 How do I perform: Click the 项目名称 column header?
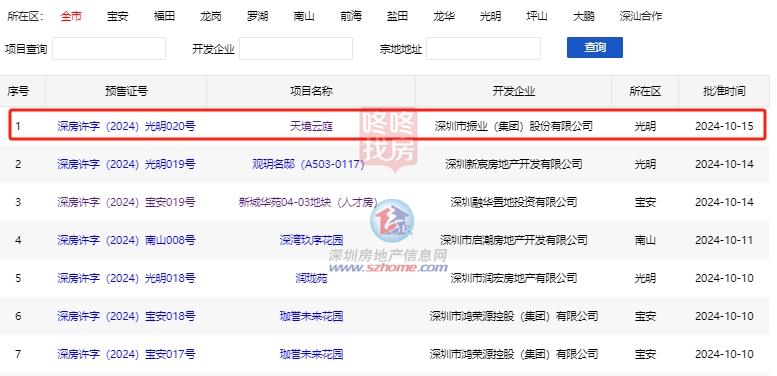click(311, 91)
